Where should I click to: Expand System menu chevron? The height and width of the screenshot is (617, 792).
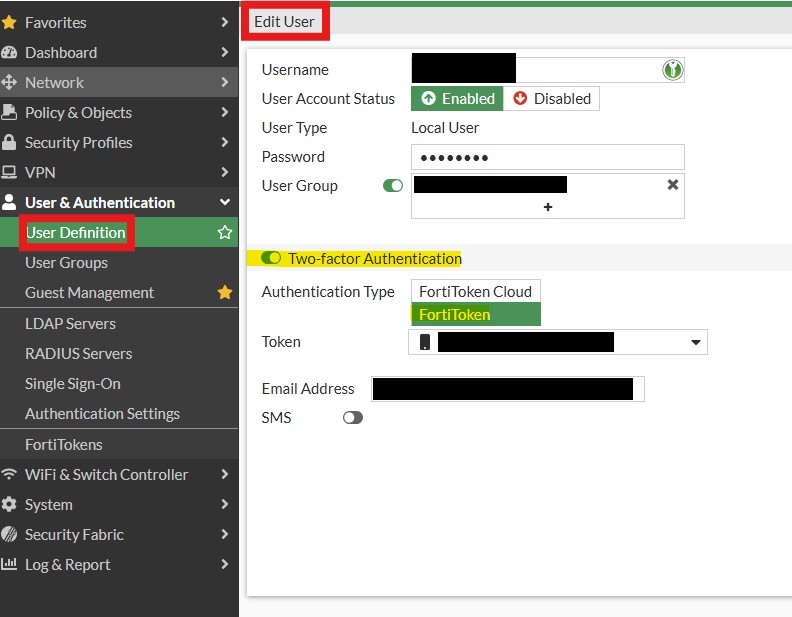pyautogui.click(x=225, y=504)
